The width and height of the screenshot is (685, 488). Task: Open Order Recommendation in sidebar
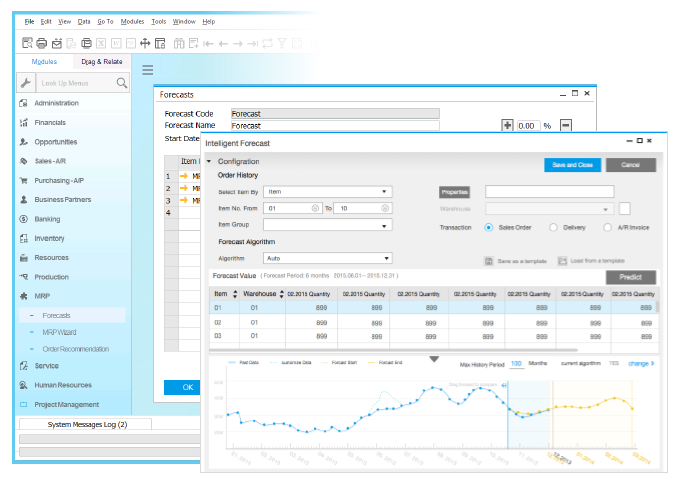pyautogui.click(x=76, y=349)
